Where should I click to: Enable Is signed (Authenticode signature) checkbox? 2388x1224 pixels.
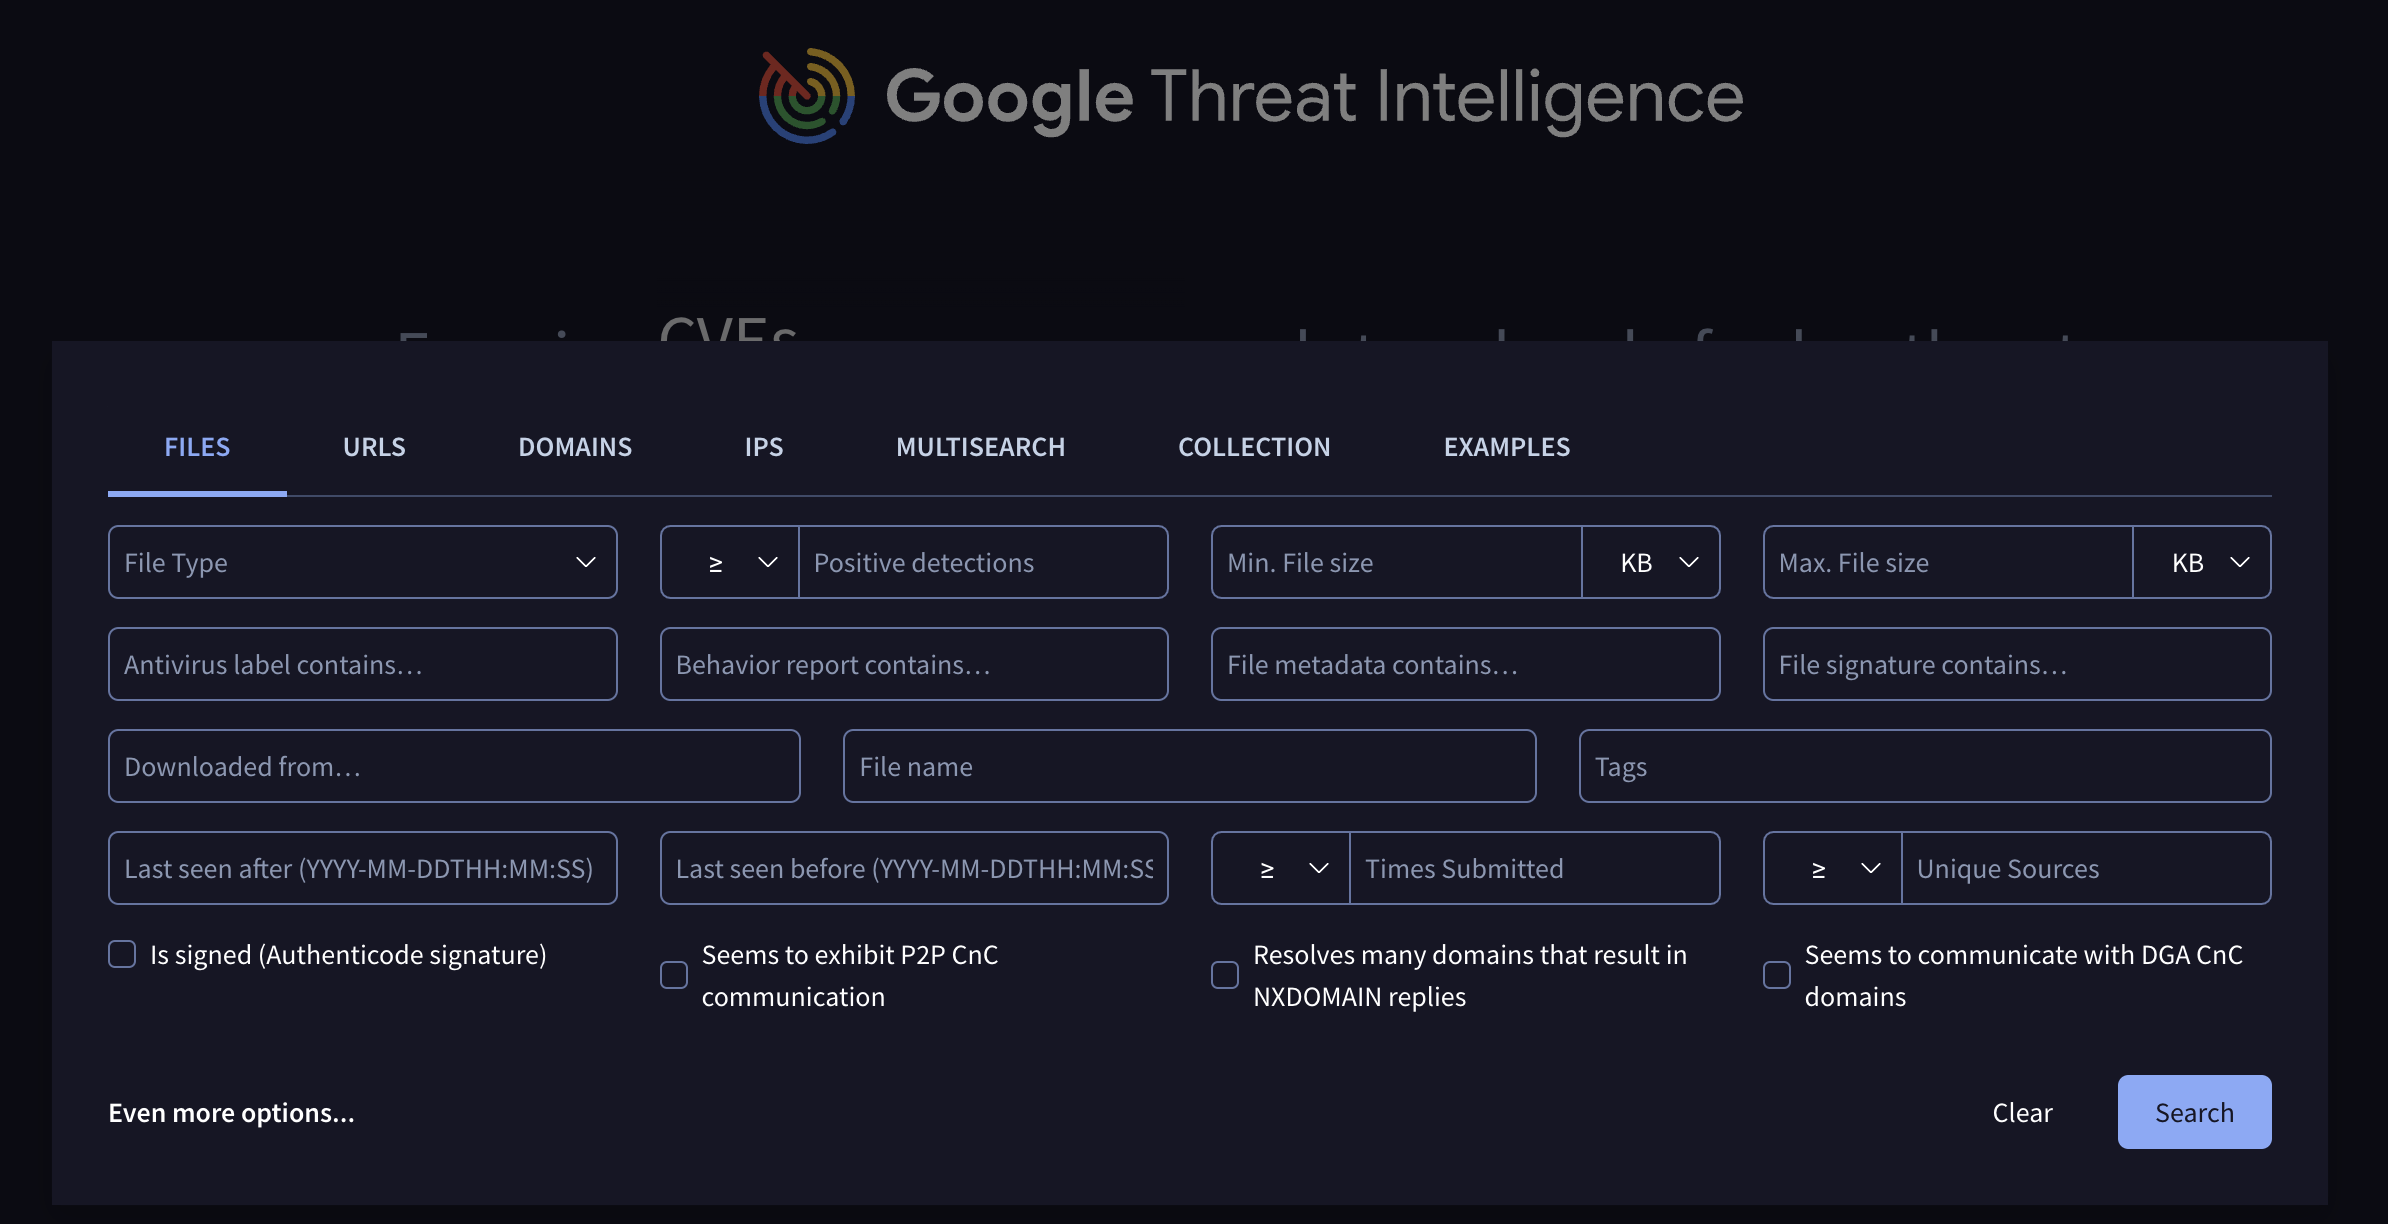click(122, 954)
